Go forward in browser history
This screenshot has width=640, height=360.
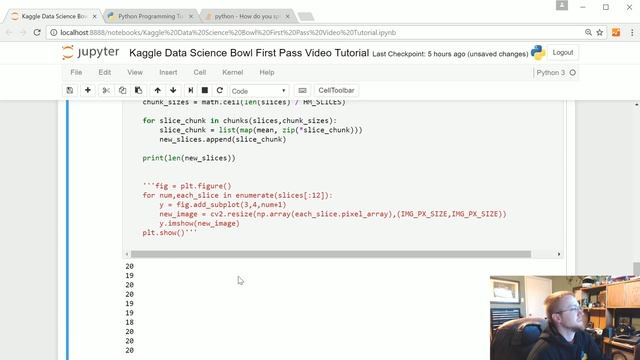click(23, 32)
